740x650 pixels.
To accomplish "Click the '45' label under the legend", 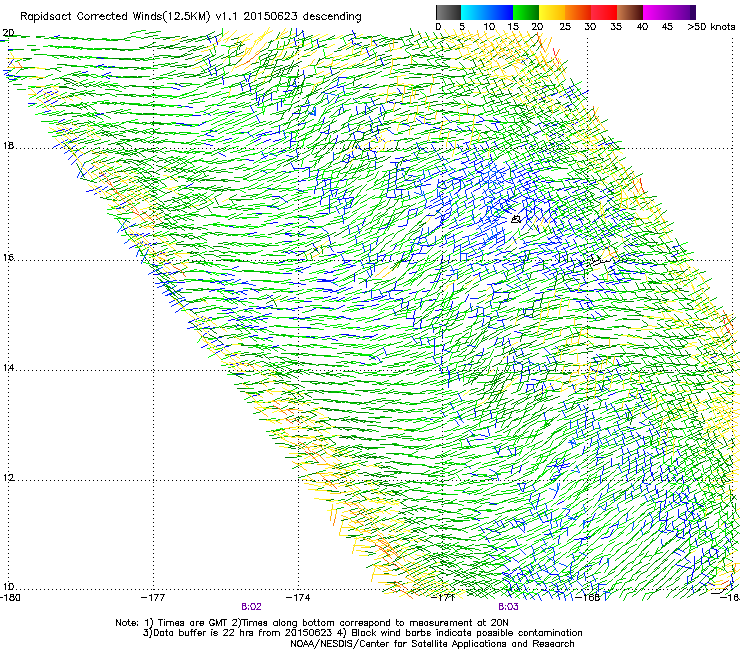I will pos(667,27).
